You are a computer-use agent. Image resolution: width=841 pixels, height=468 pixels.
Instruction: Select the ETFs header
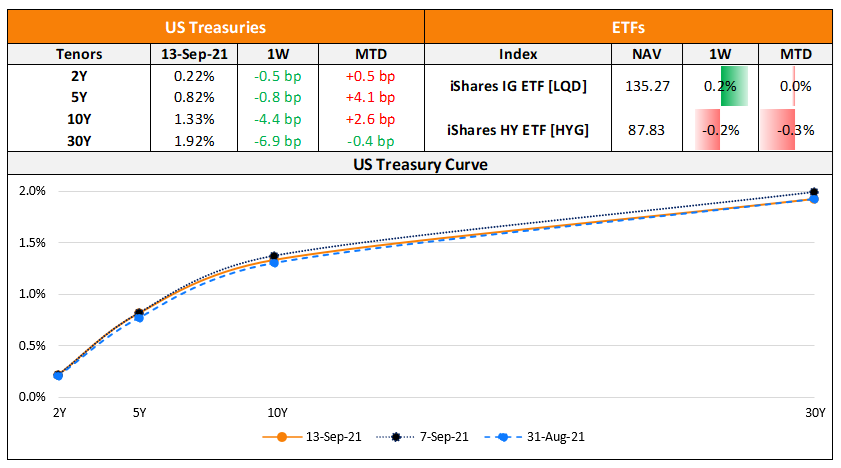coord(629,29)
